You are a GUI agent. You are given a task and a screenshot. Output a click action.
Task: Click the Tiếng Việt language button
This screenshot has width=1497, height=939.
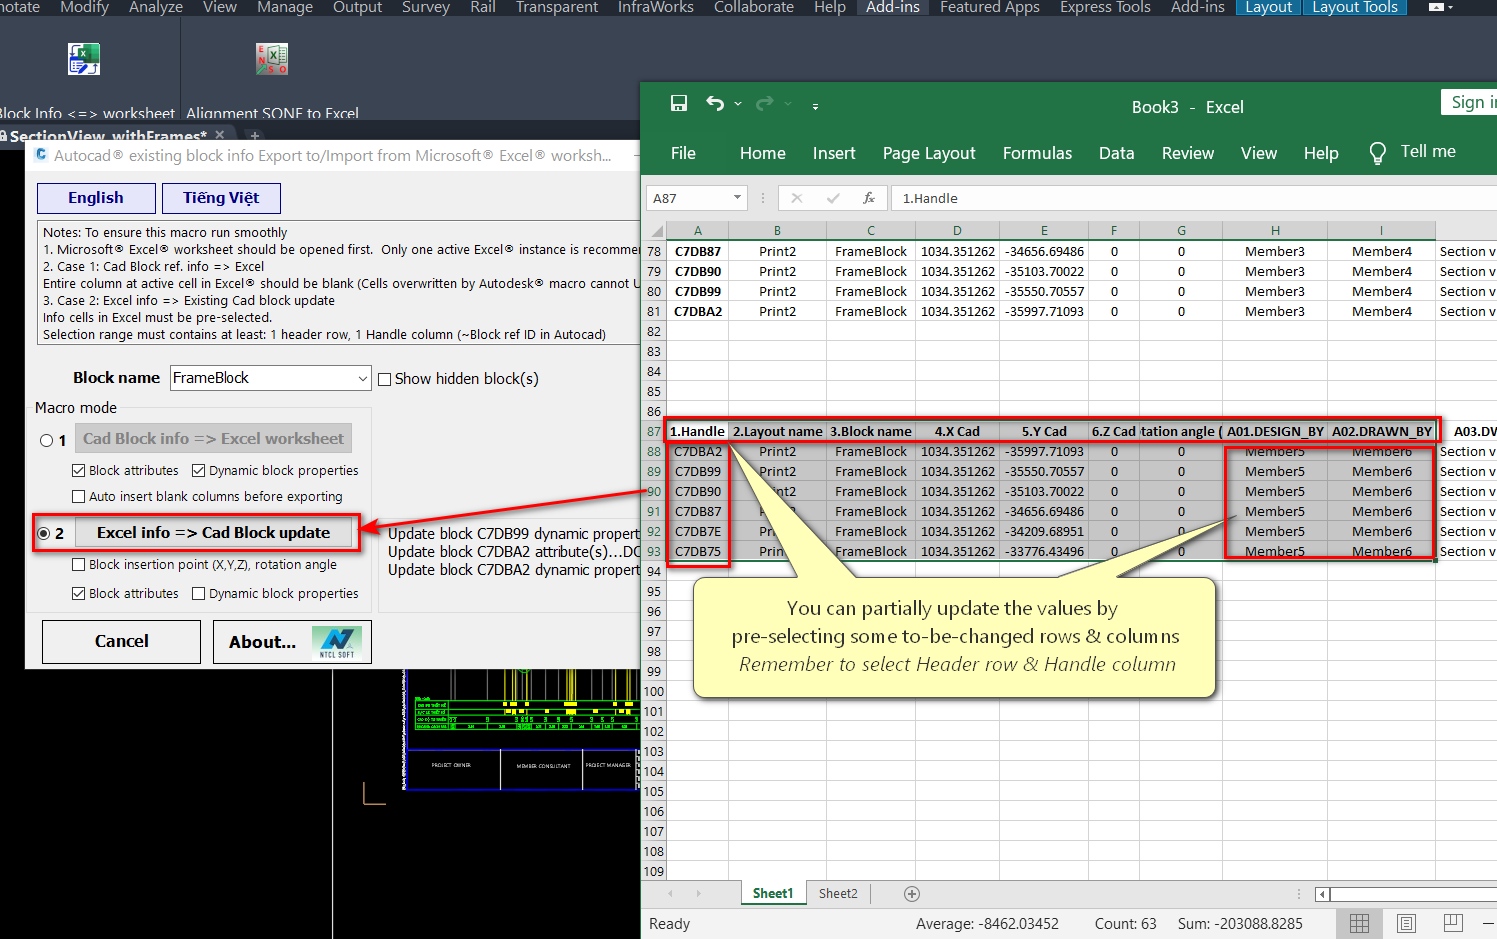(221, 198)
